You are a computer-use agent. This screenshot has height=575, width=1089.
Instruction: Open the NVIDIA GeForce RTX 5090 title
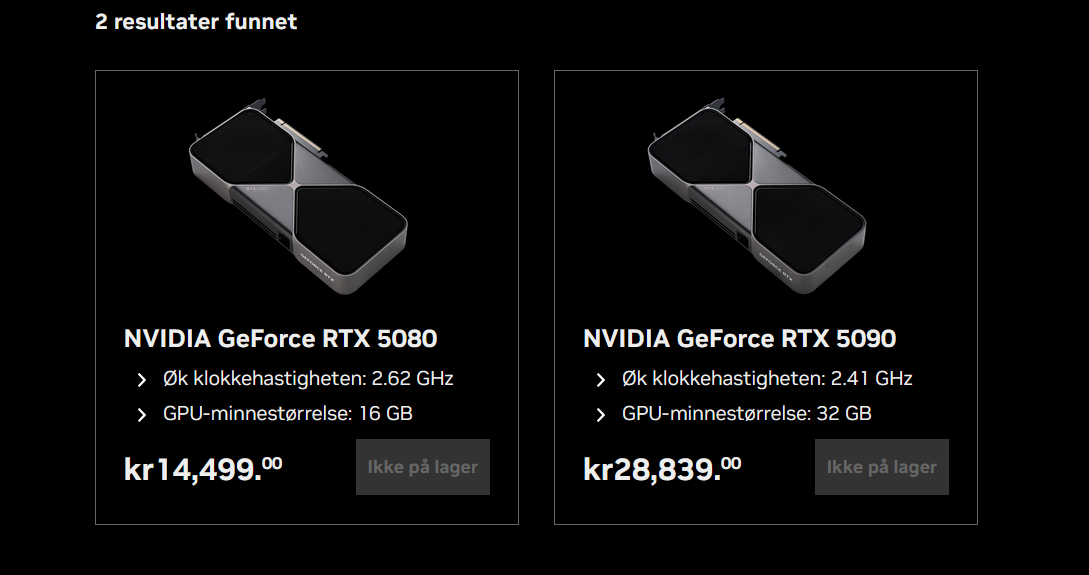[x=739, y=339]
